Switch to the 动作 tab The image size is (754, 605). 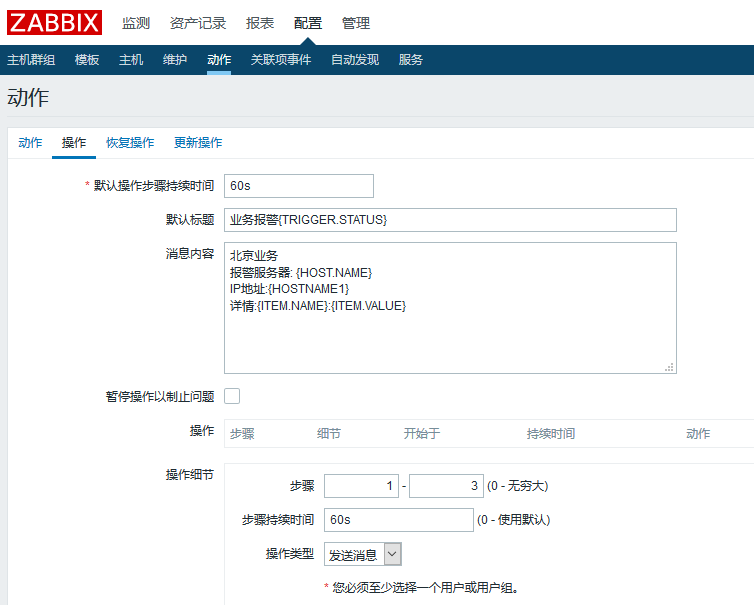coord(30,143)
